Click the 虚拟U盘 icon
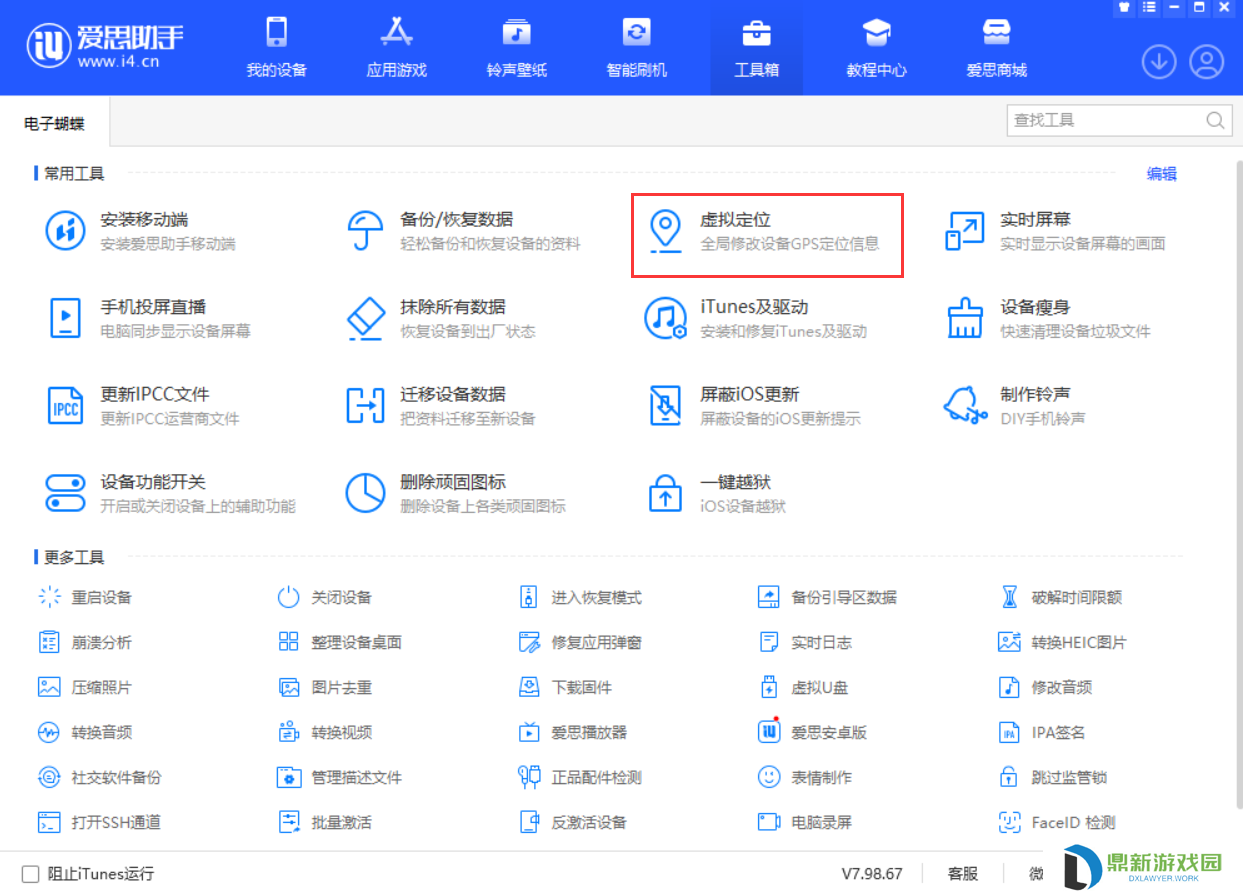The image size is (1243, 893). click(769, 687)
